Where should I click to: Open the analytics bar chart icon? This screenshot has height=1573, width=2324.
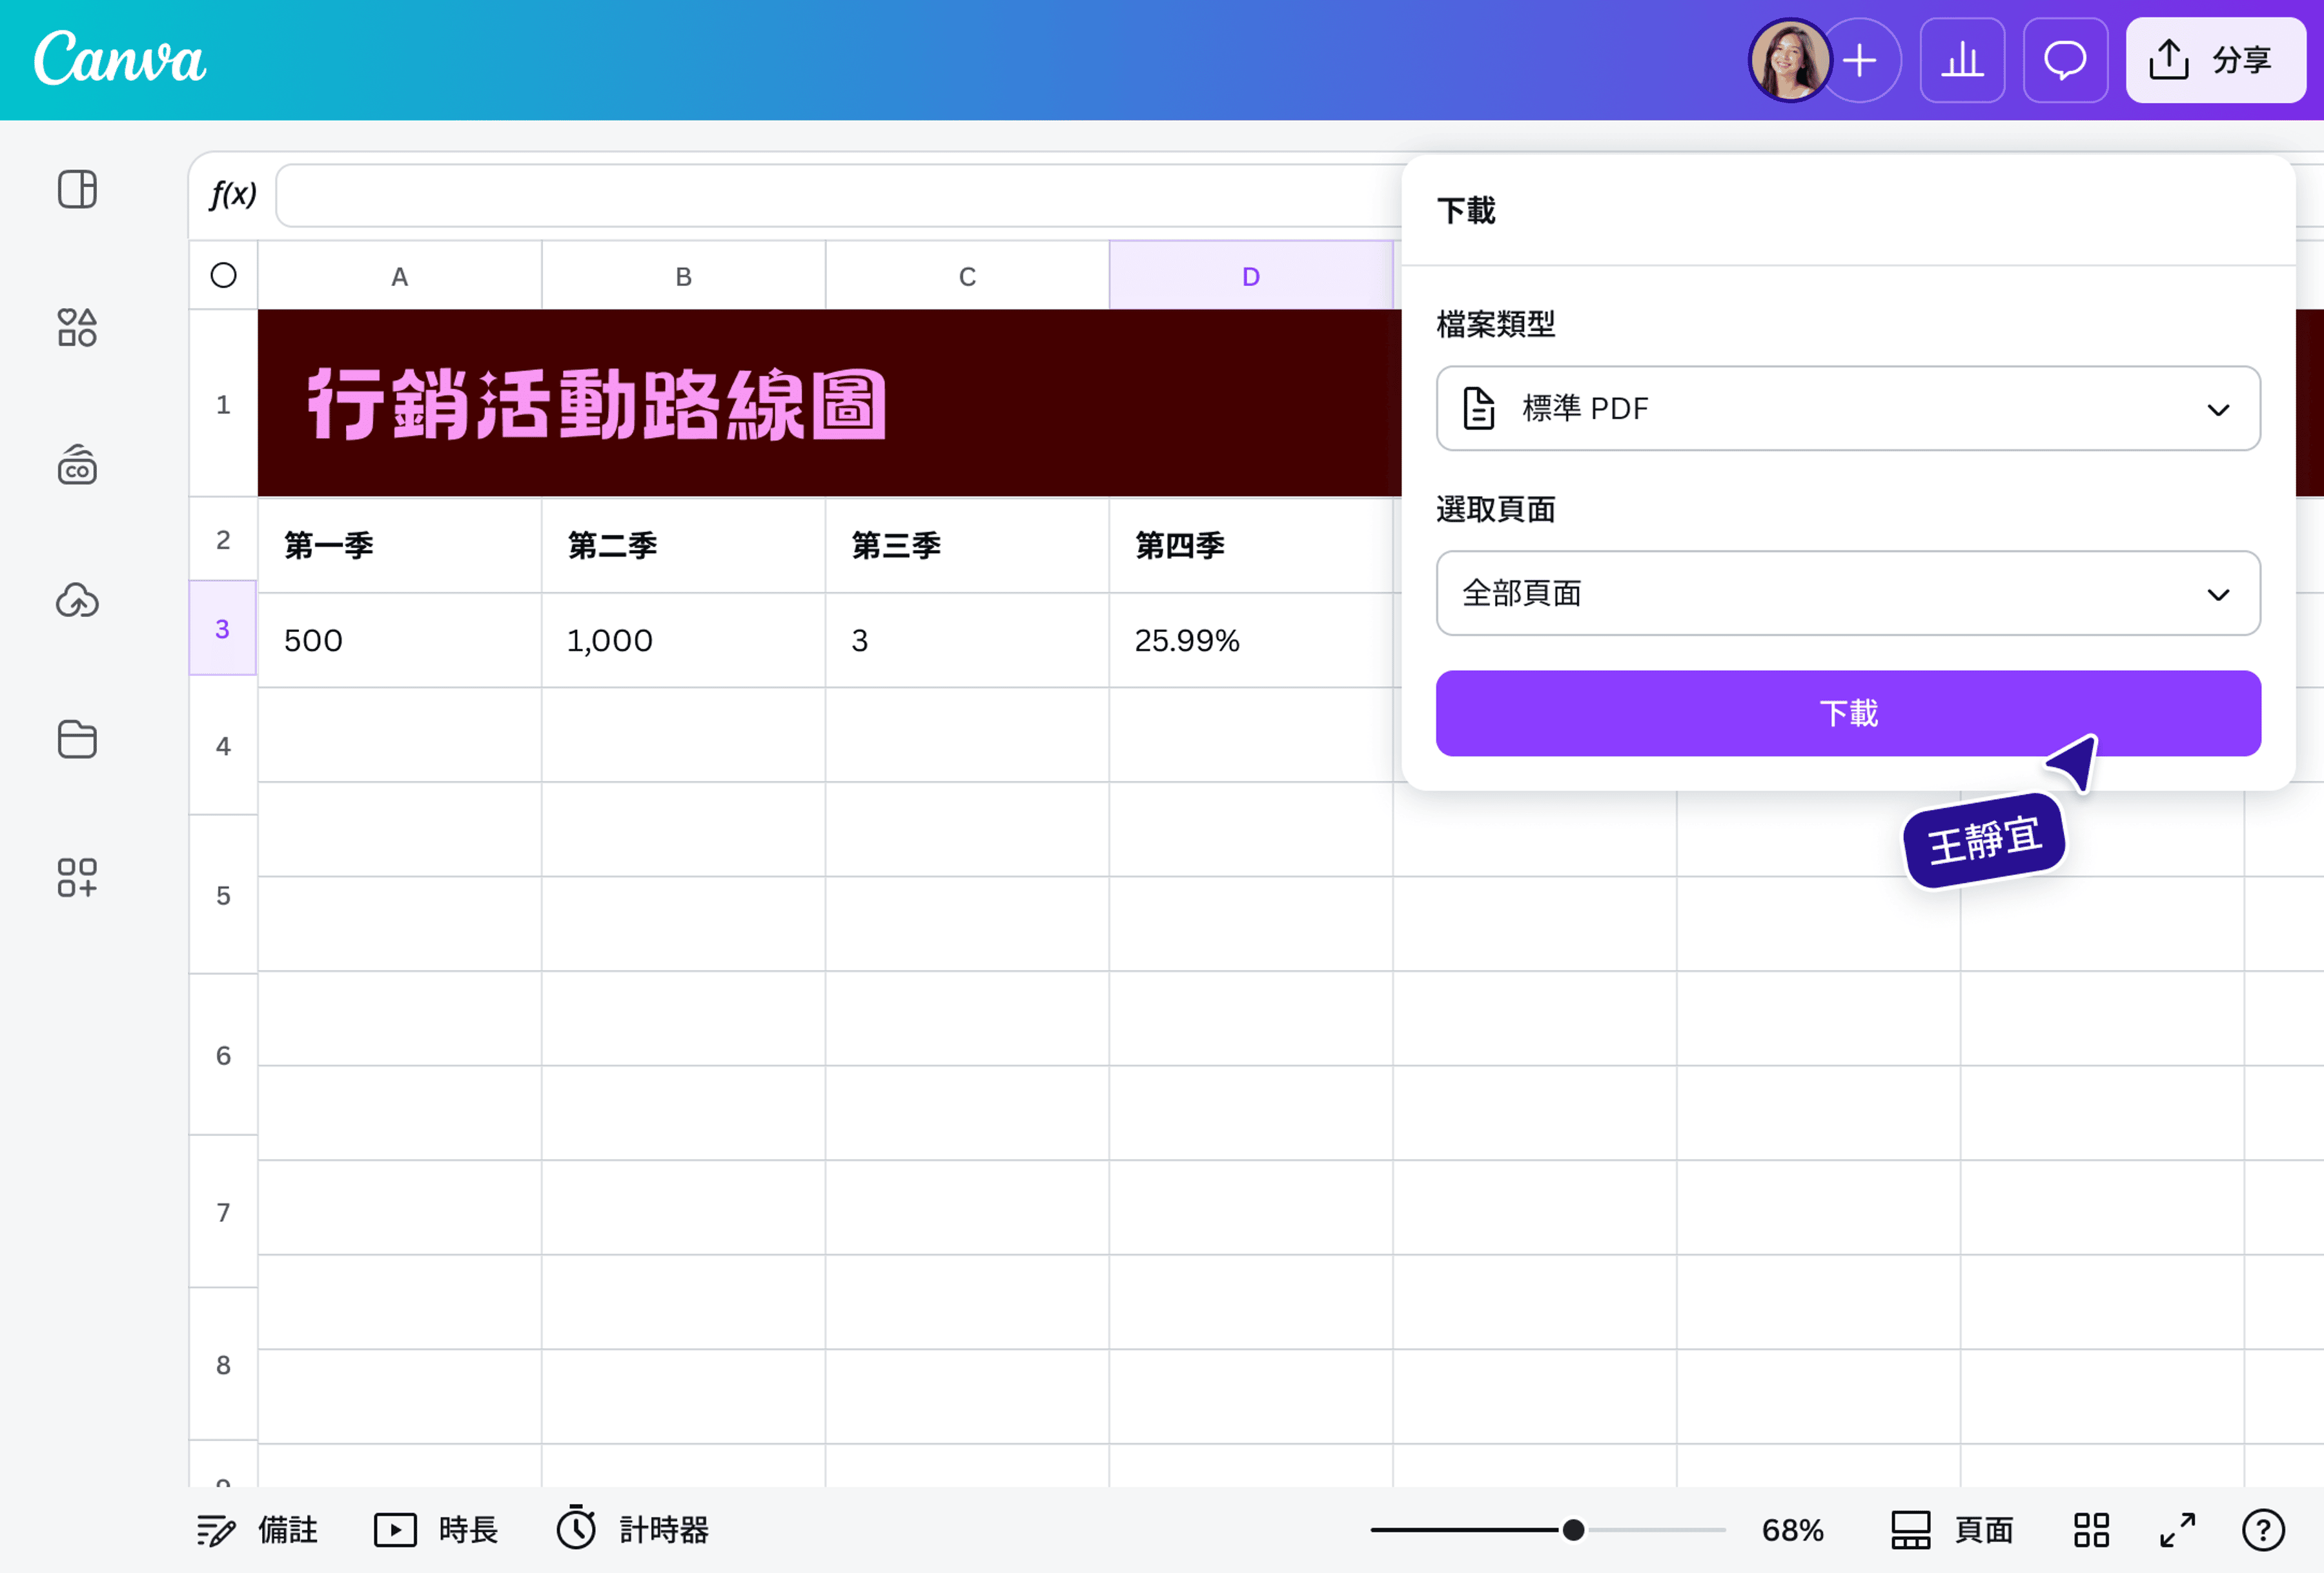click(x=1962, y=60)
